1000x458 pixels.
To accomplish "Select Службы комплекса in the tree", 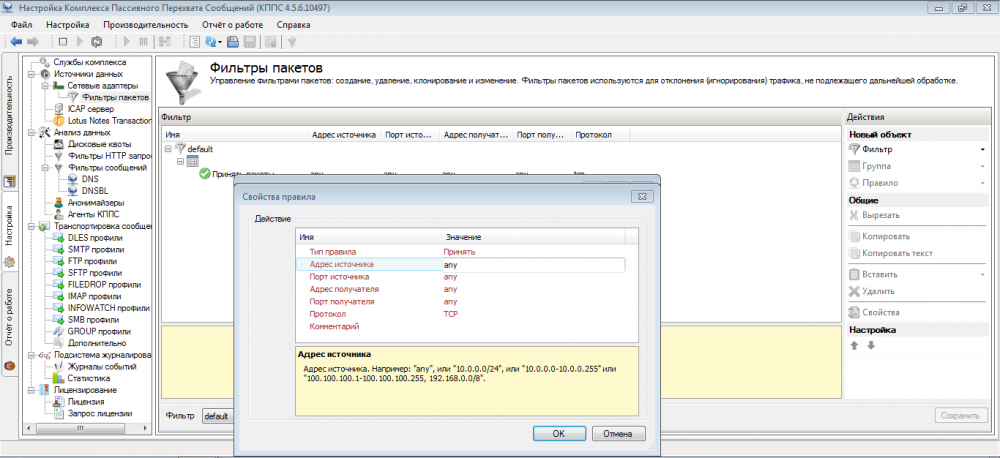I will [x=89, y=63].
